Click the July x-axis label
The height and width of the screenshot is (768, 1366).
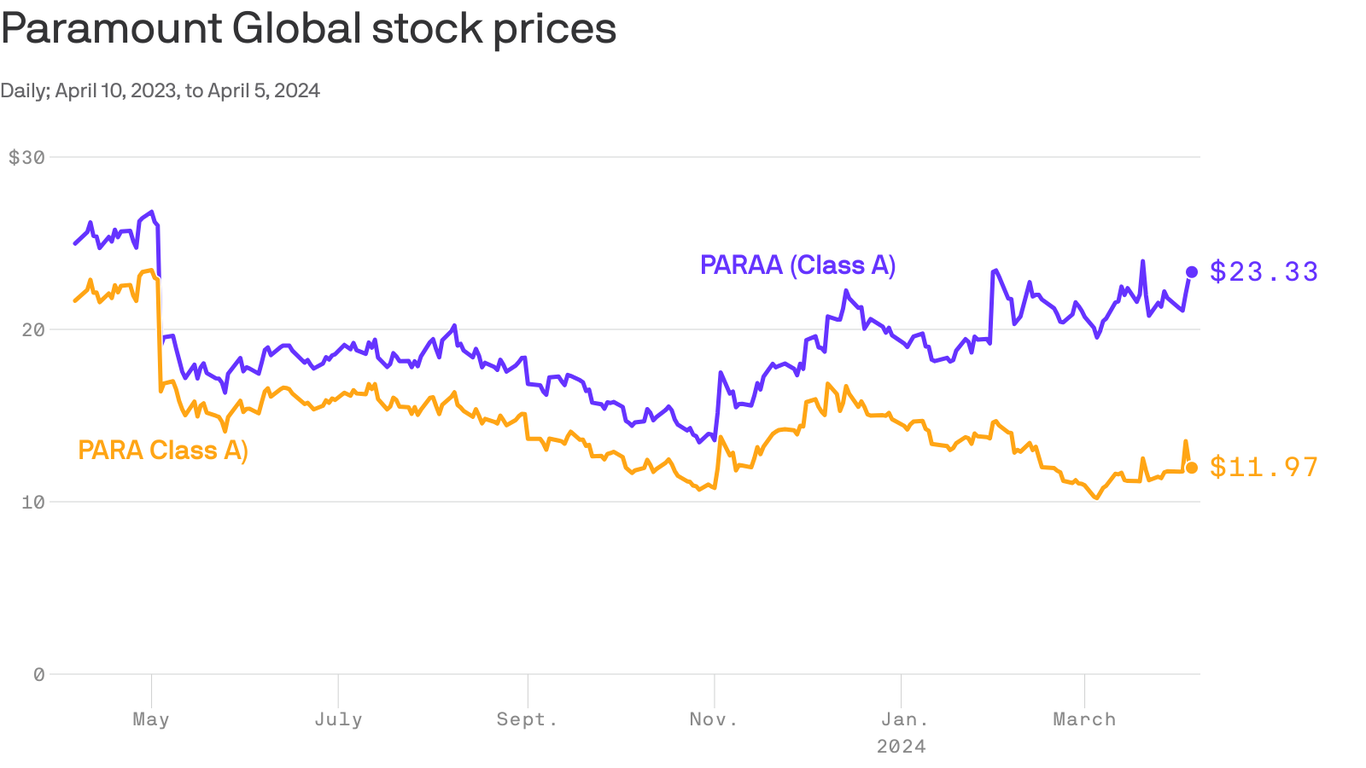coord(338,720)
